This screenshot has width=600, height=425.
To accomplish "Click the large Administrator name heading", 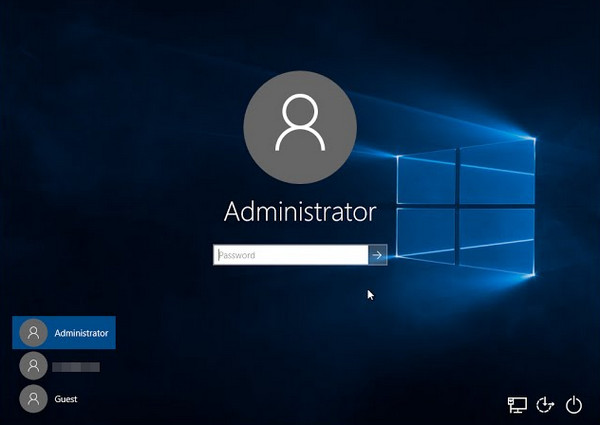I will click(x=300, y=212).
